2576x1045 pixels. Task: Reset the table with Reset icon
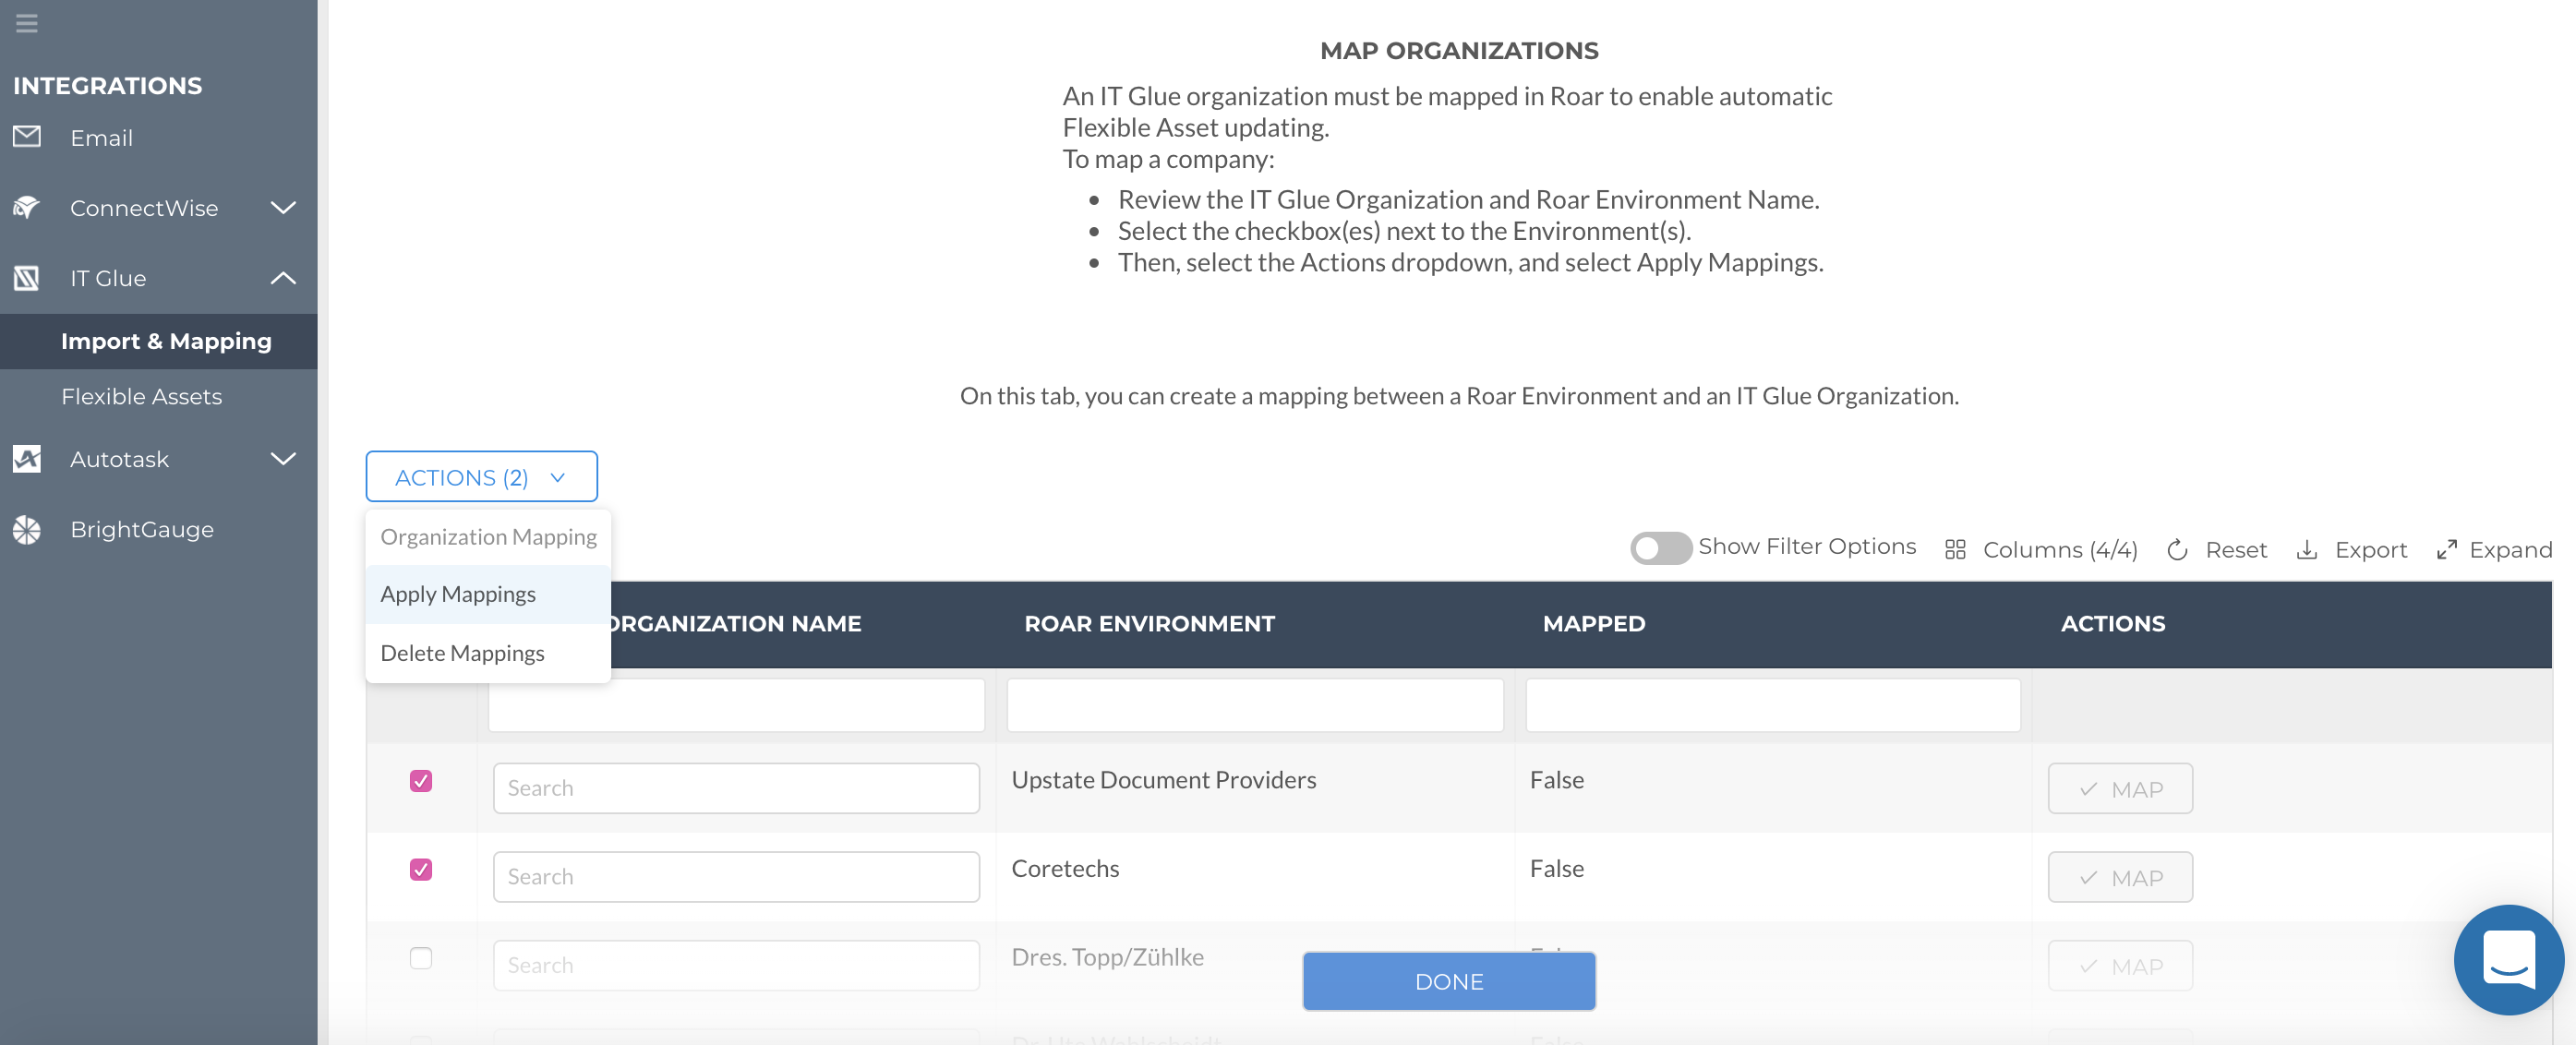pos(2177,550)
